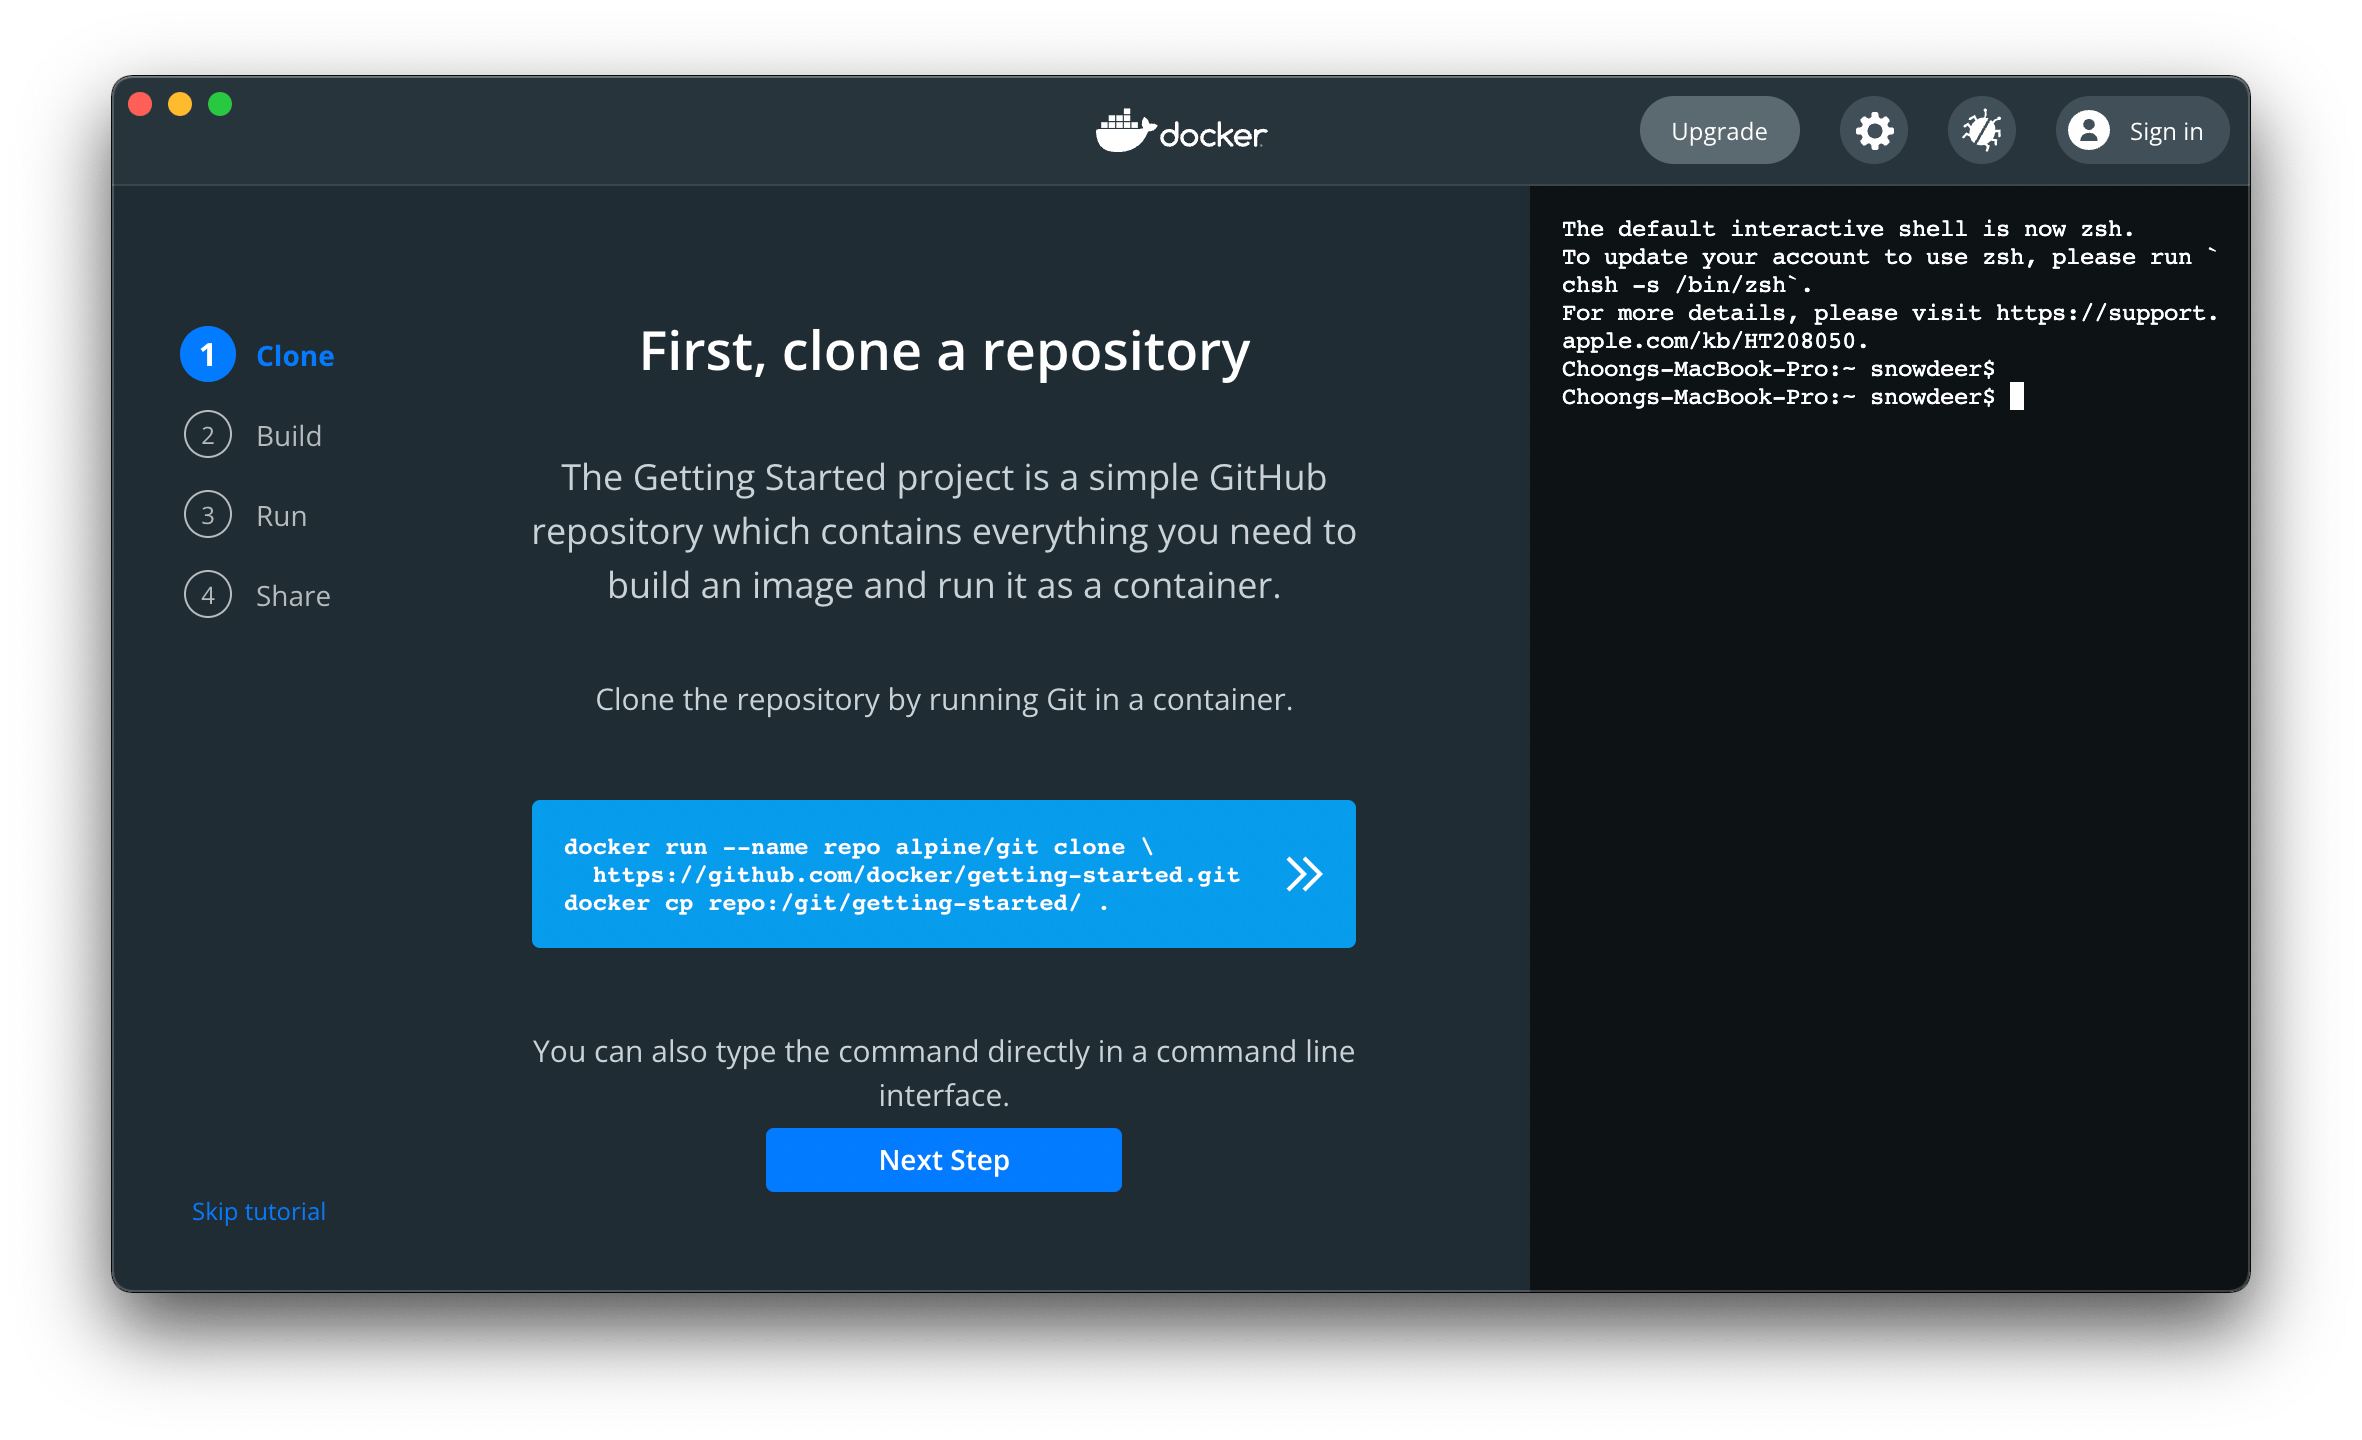Go to the Build step

[289, 436]
